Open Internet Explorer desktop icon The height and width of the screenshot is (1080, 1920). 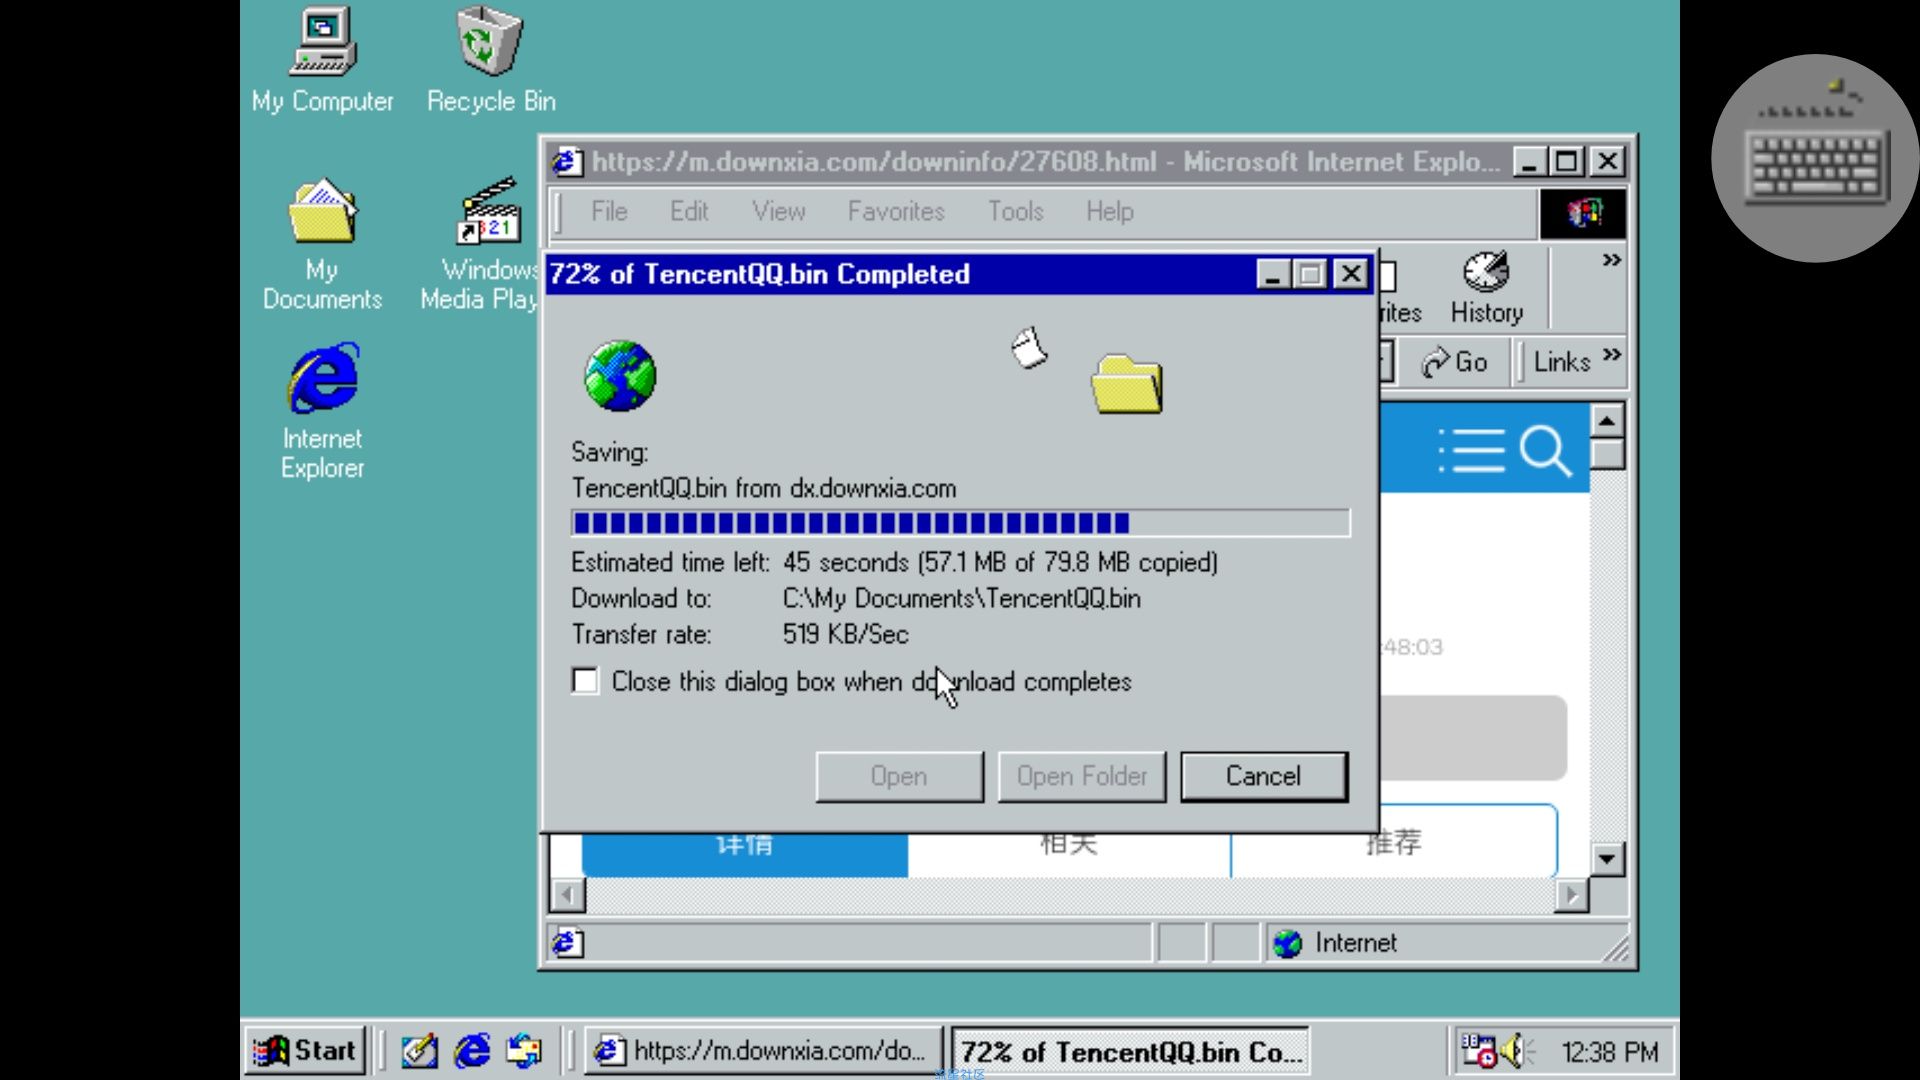point(322,412)
